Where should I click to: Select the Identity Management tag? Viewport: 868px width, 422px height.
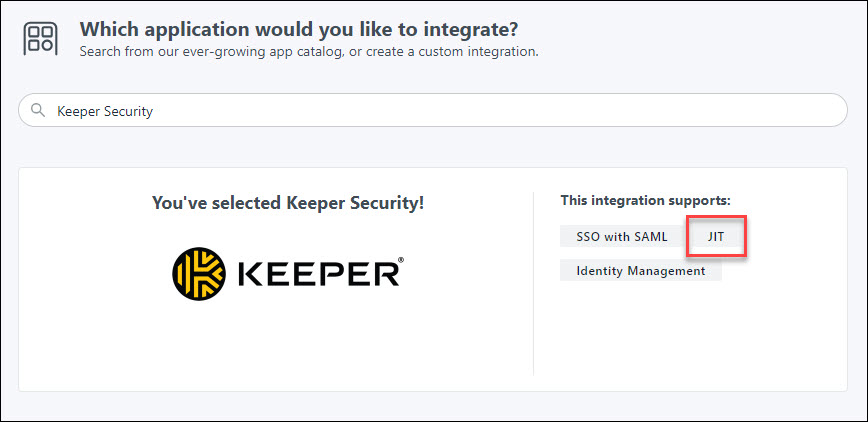[640, 271]
